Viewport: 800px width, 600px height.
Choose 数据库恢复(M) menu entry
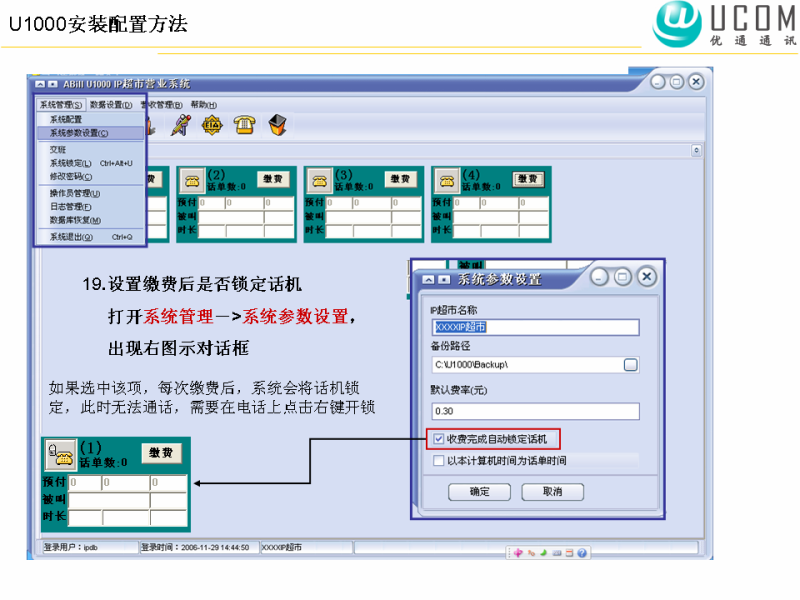[x=90, y=220]
